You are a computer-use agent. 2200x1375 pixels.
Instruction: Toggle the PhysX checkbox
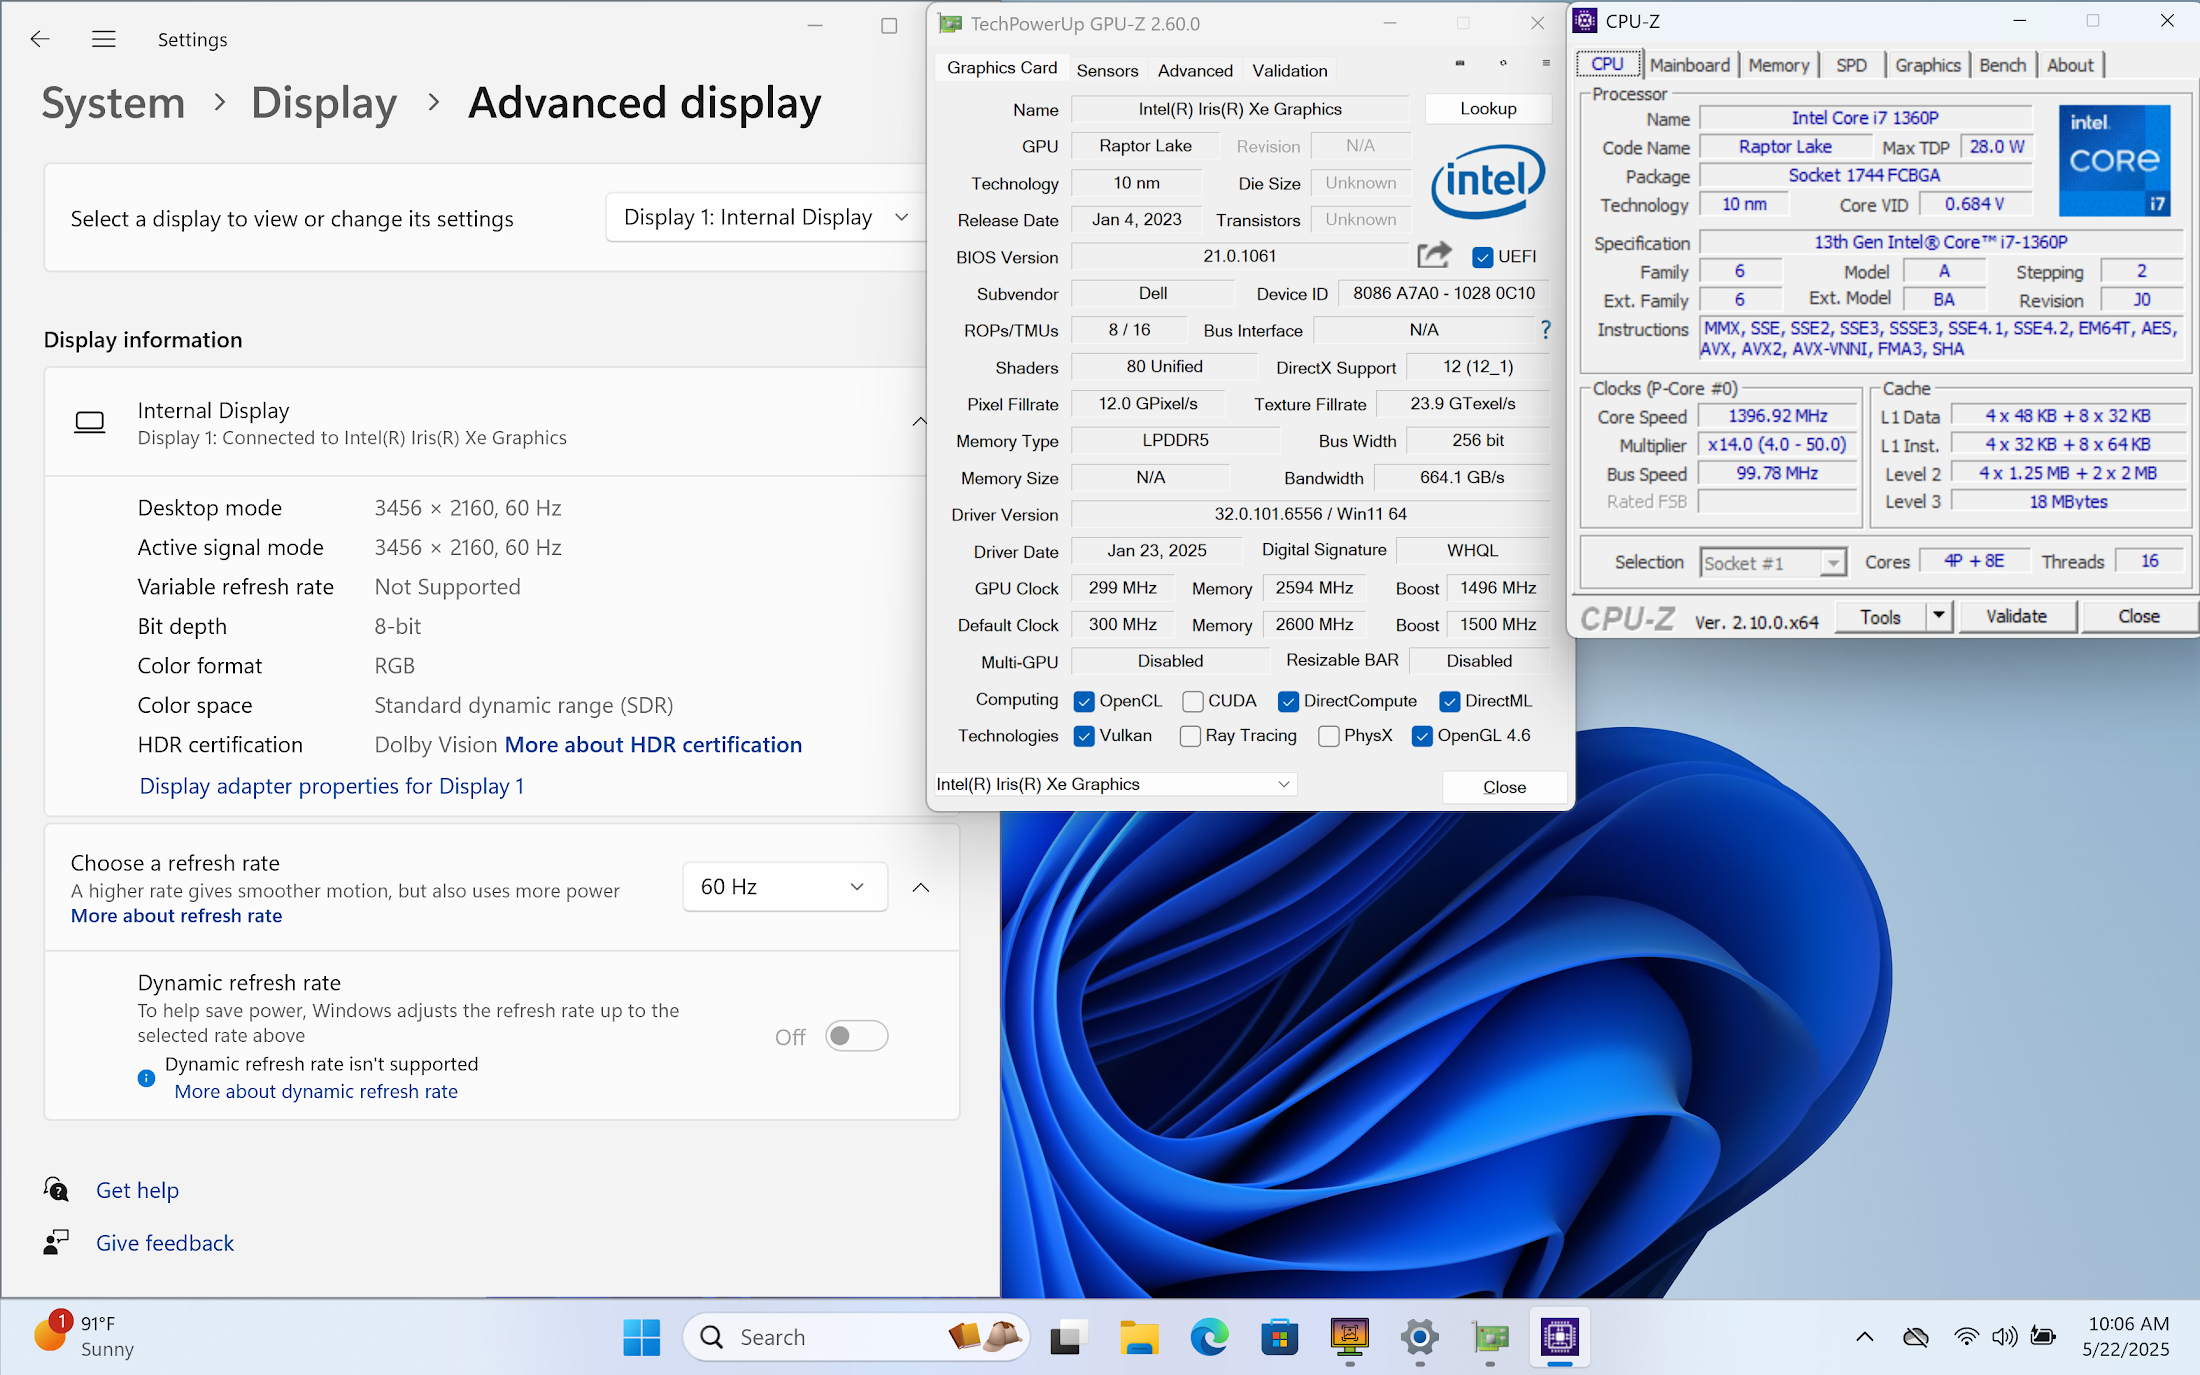point(1329,737)
